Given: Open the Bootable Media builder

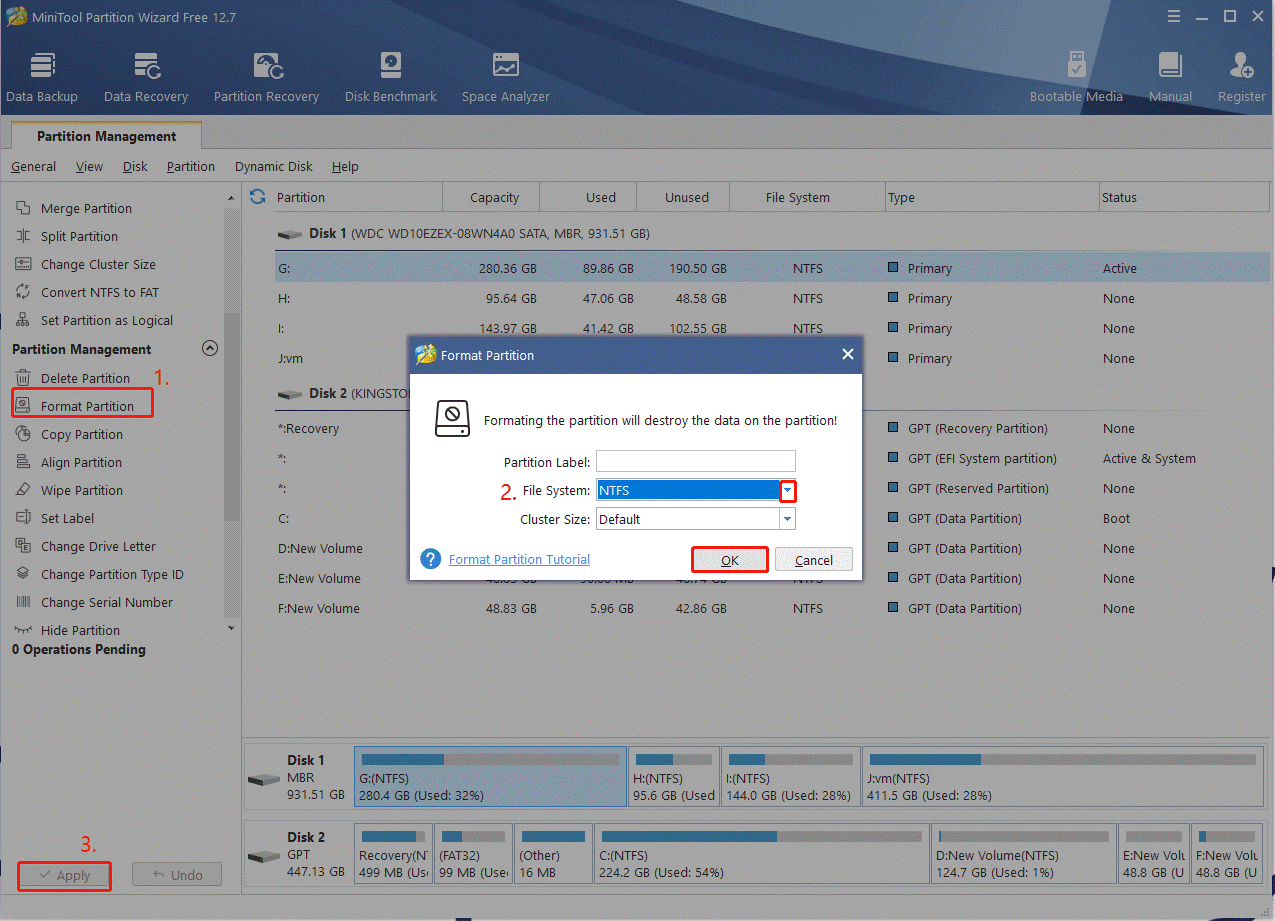Looking at the screenshot, I should tap(1077, 77).
